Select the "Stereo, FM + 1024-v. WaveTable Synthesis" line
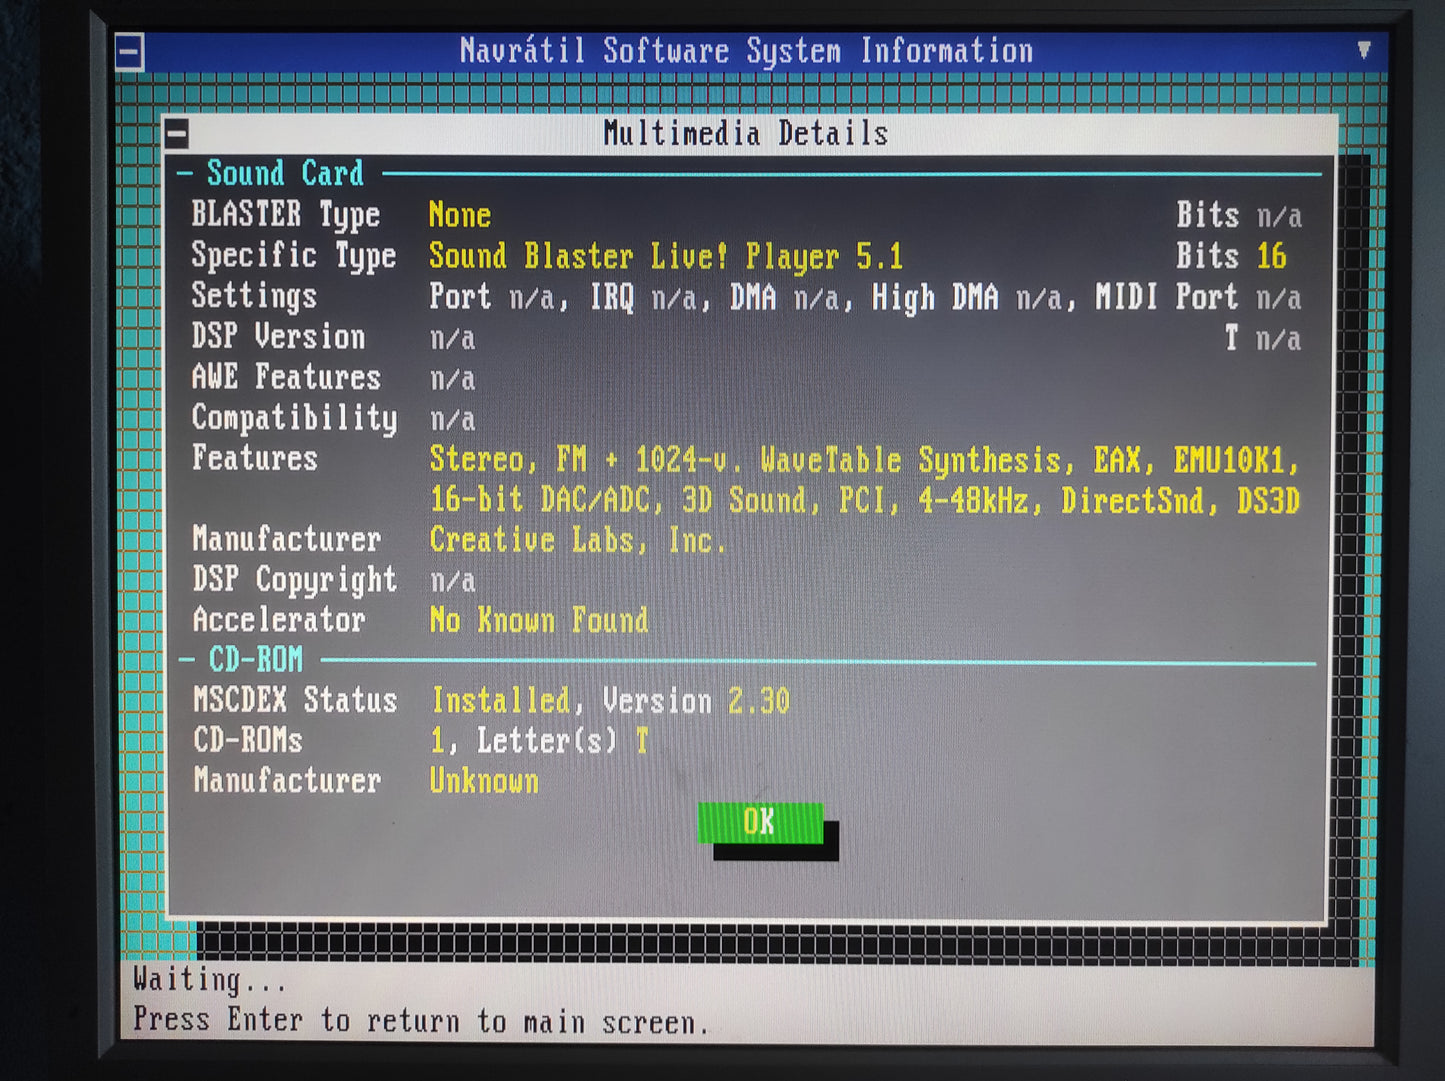Viewport: 1445px width, 1081px height. 864,460
